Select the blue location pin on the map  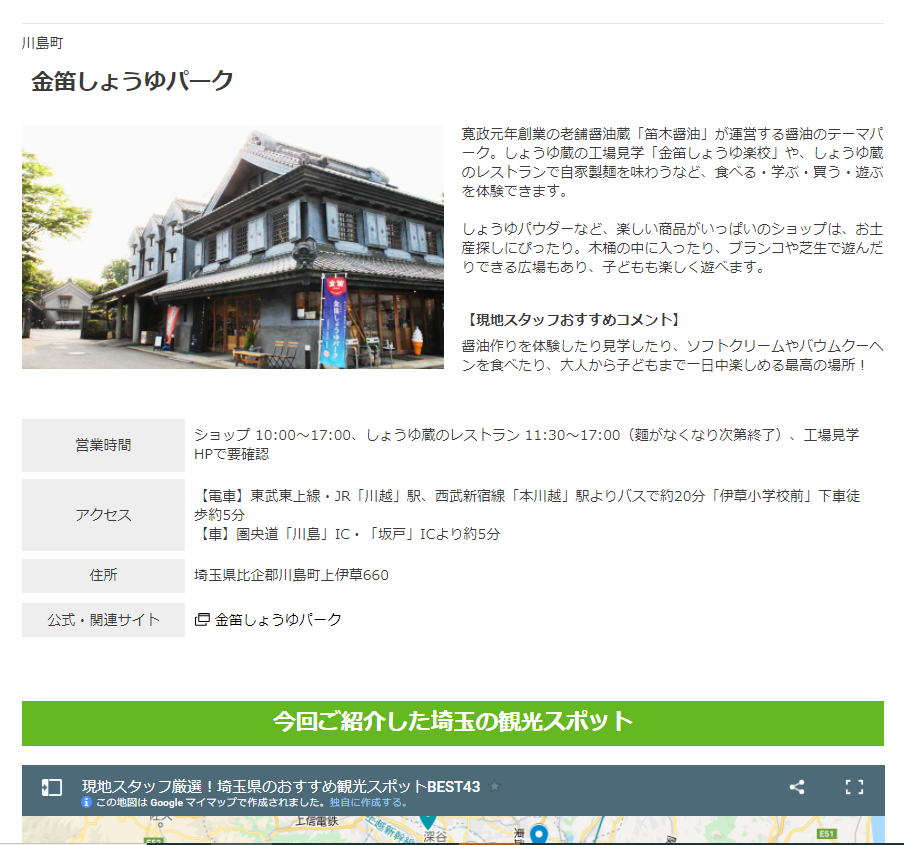click(x=539, y=833)
